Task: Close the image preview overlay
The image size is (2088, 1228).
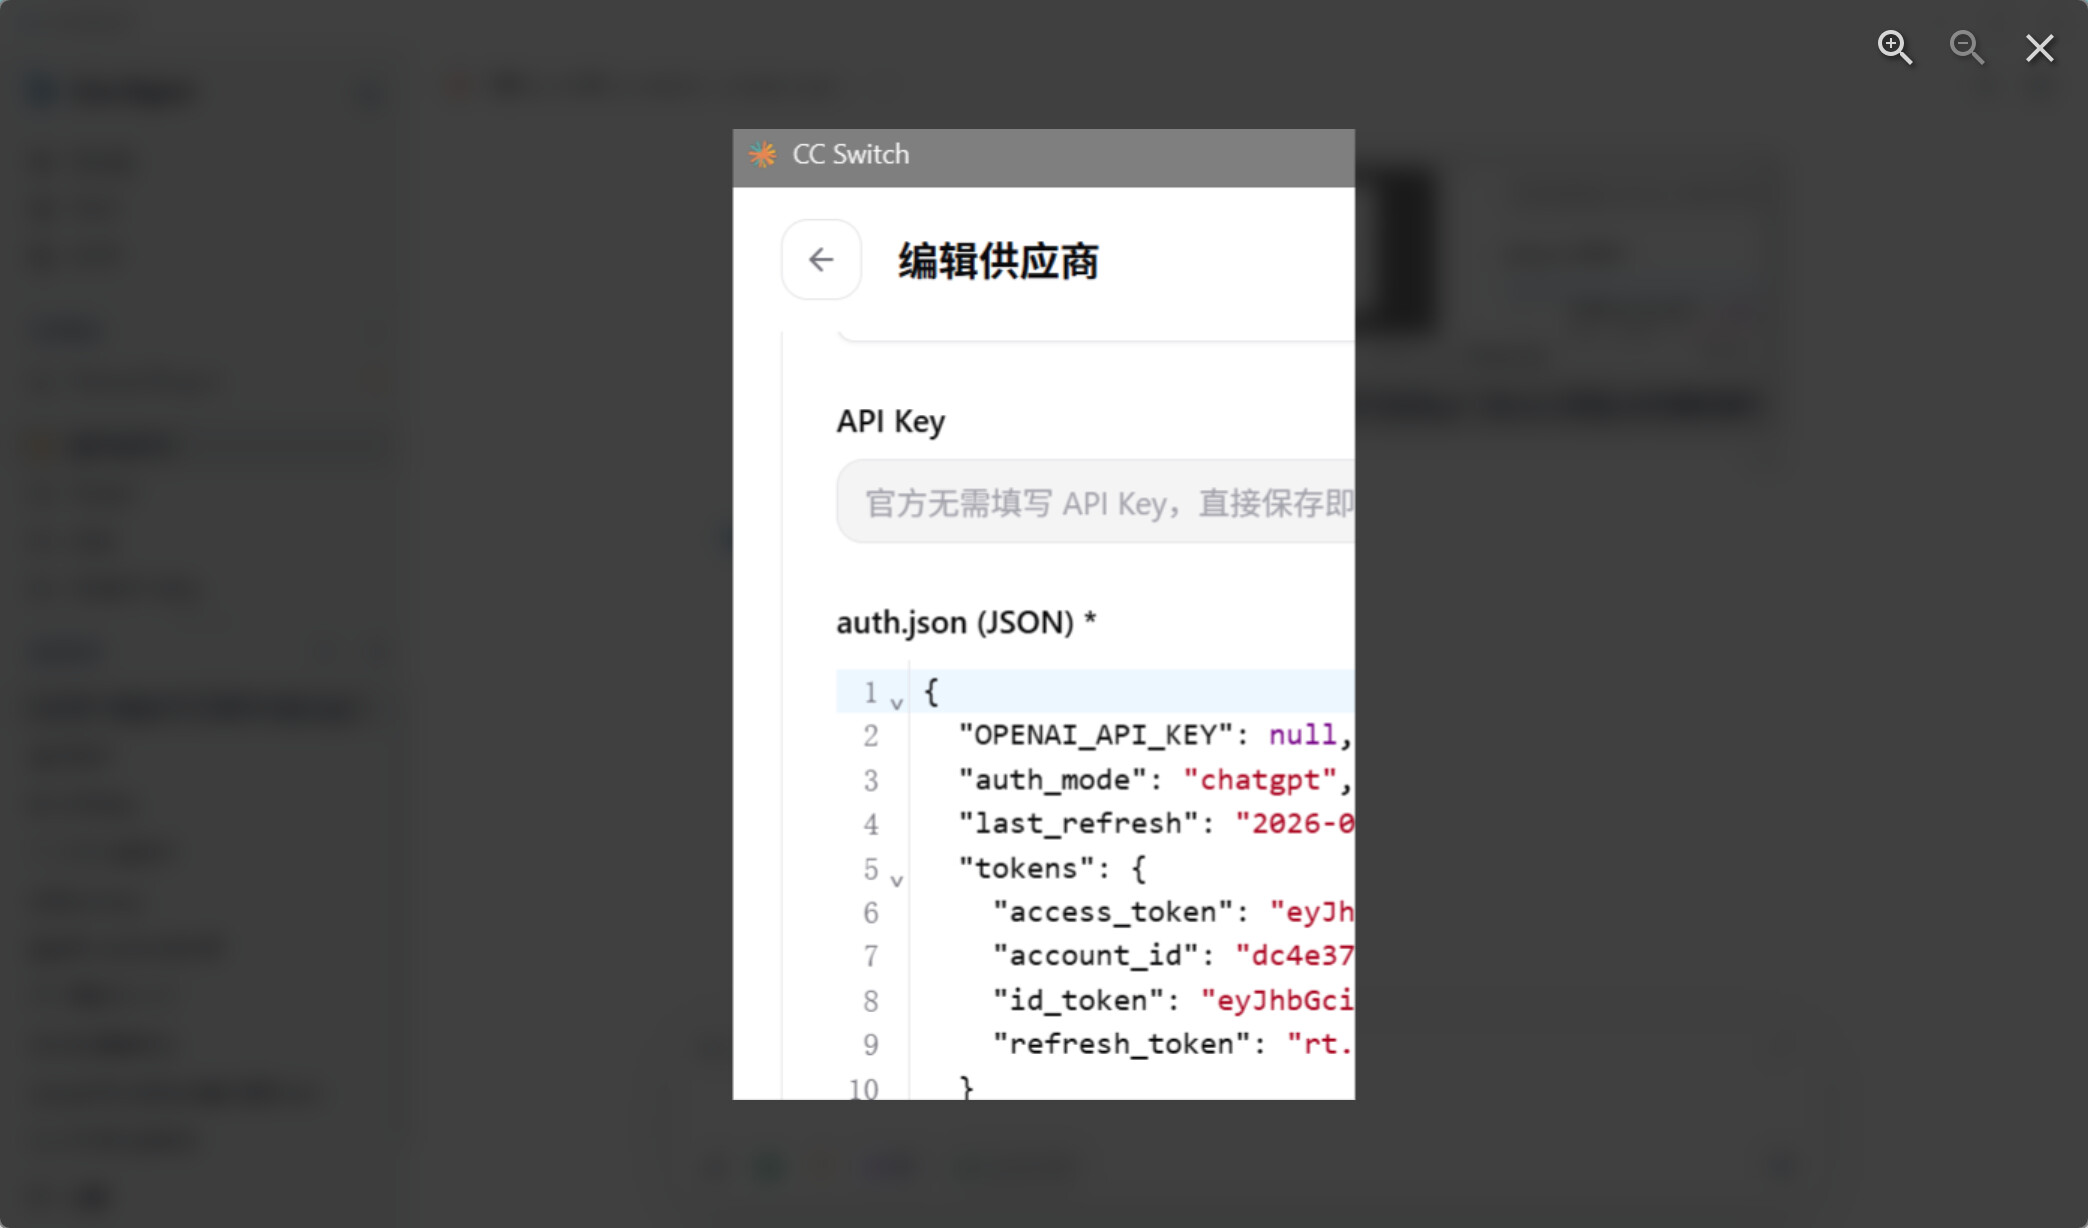Action: tap(2040, 48)
